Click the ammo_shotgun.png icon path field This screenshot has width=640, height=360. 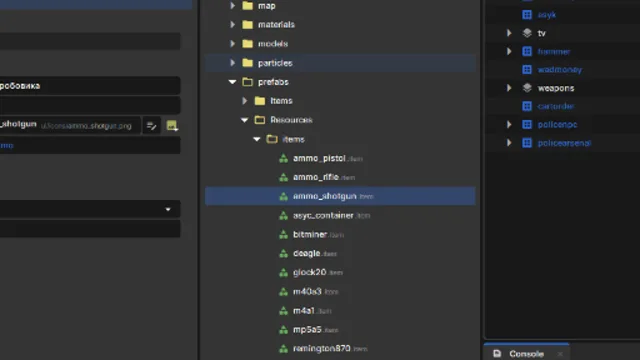coord(70,125)
